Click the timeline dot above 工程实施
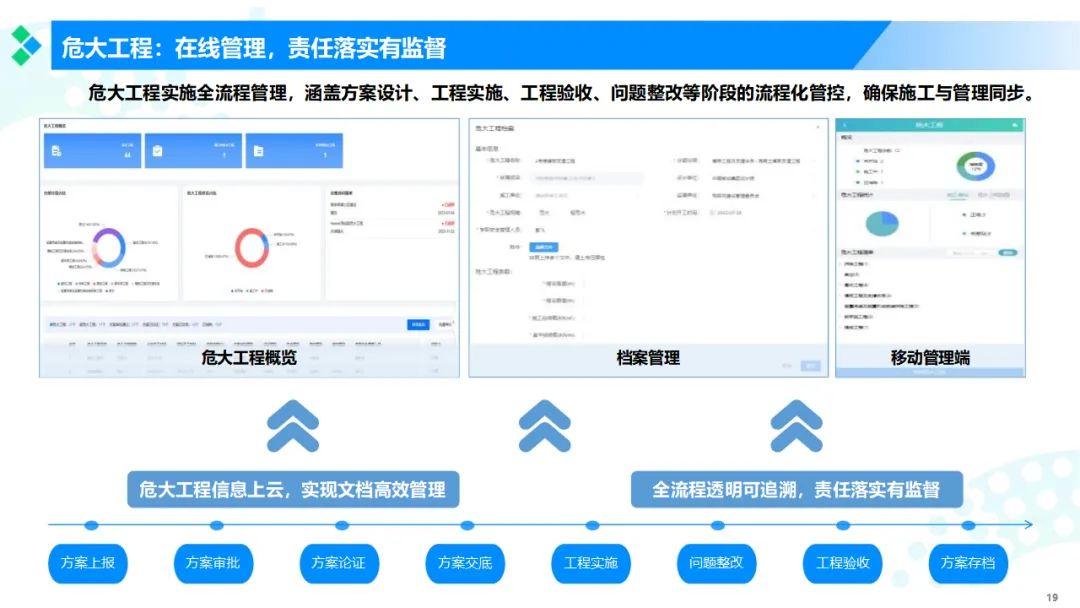Screen dimensions: 1080x608 pos(592,525)
